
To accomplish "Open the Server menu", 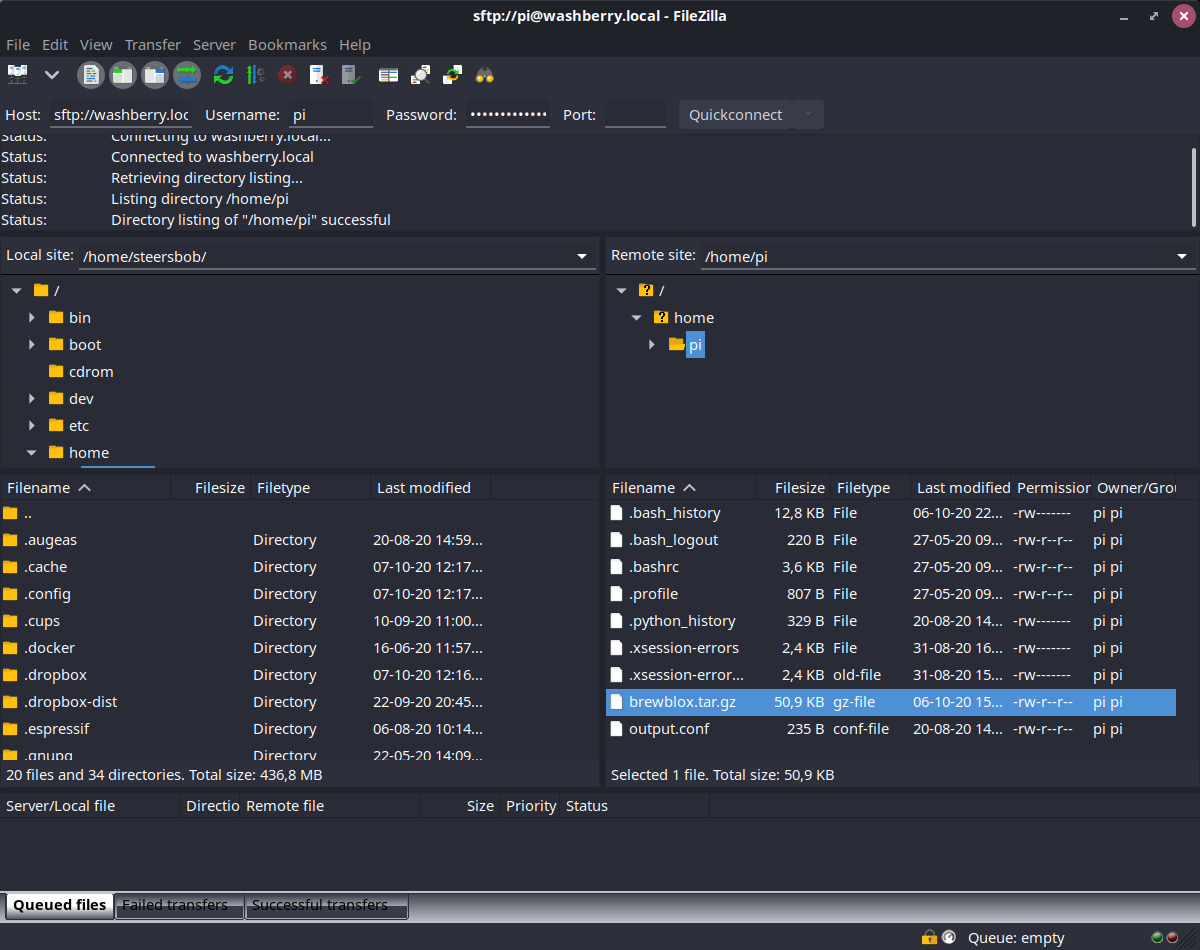I will pos(214,44).
